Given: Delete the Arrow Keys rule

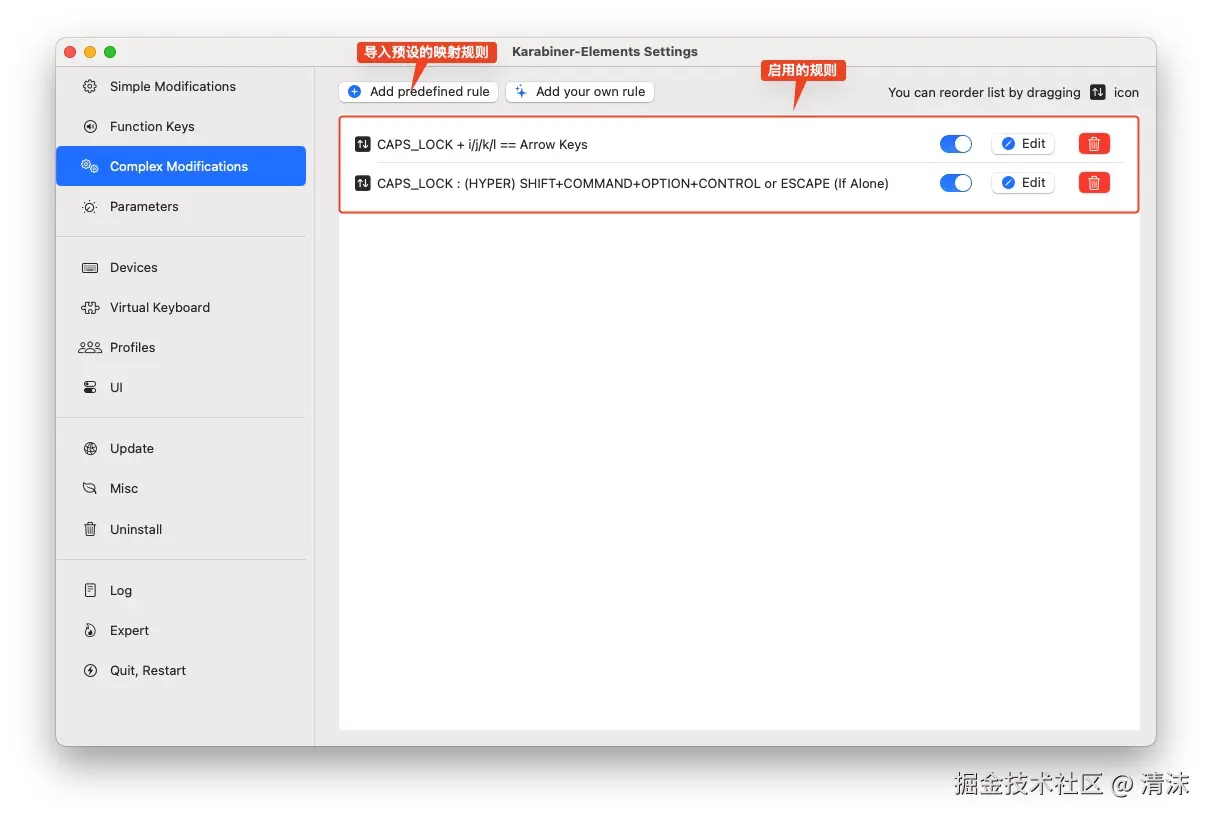Looking at the screenshot, I should [x=1094, y=144].
